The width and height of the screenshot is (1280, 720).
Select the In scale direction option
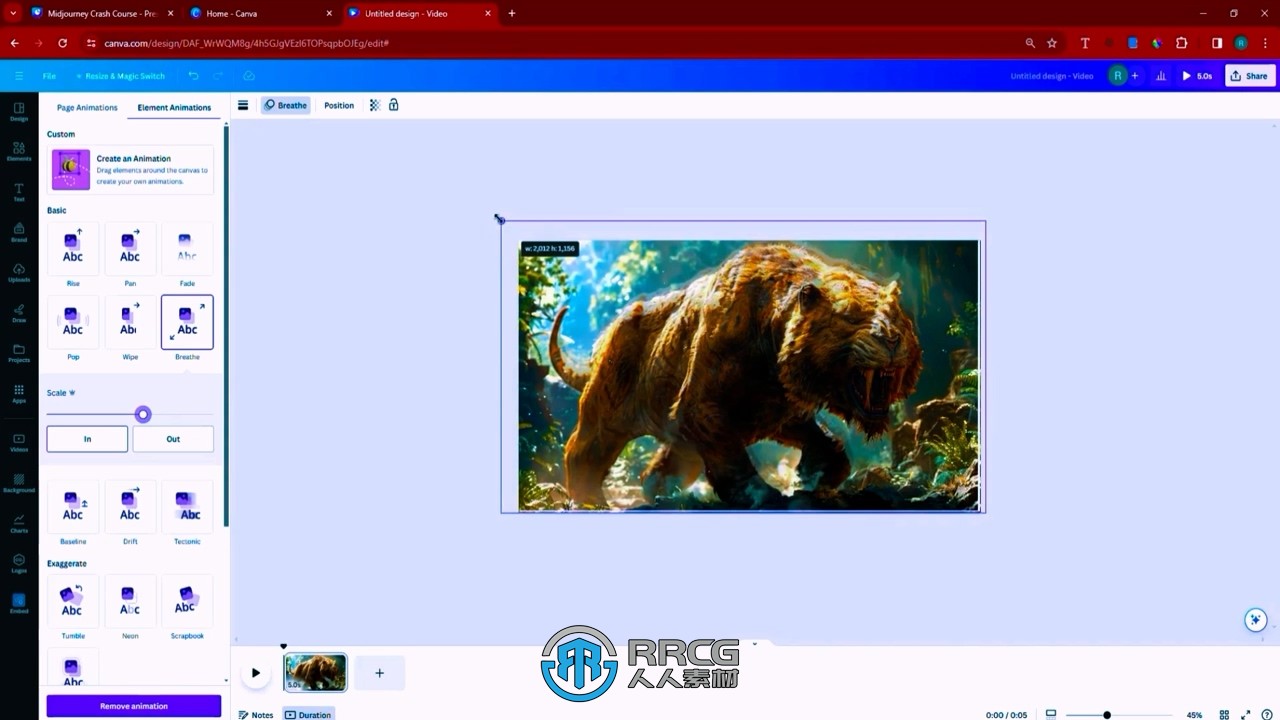point(87,439)
